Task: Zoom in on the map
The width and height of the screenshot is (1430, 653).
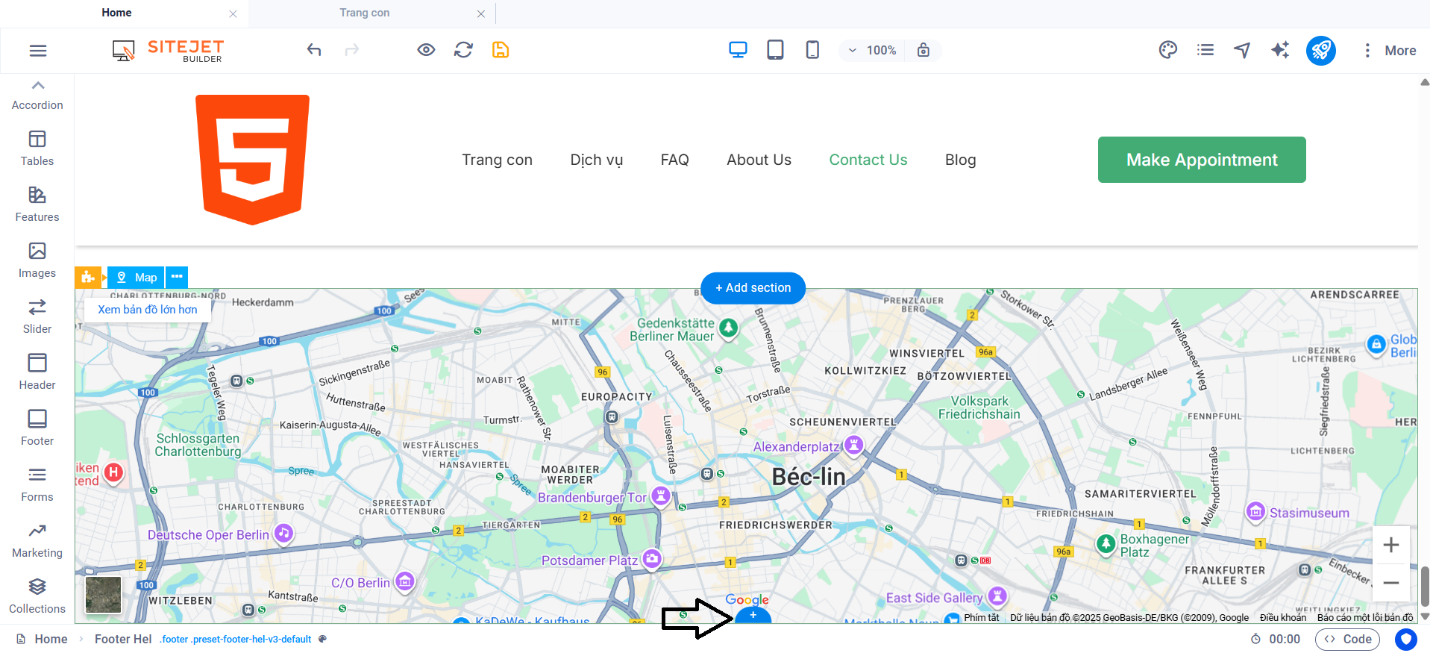Action: (x=1390, y=545)
